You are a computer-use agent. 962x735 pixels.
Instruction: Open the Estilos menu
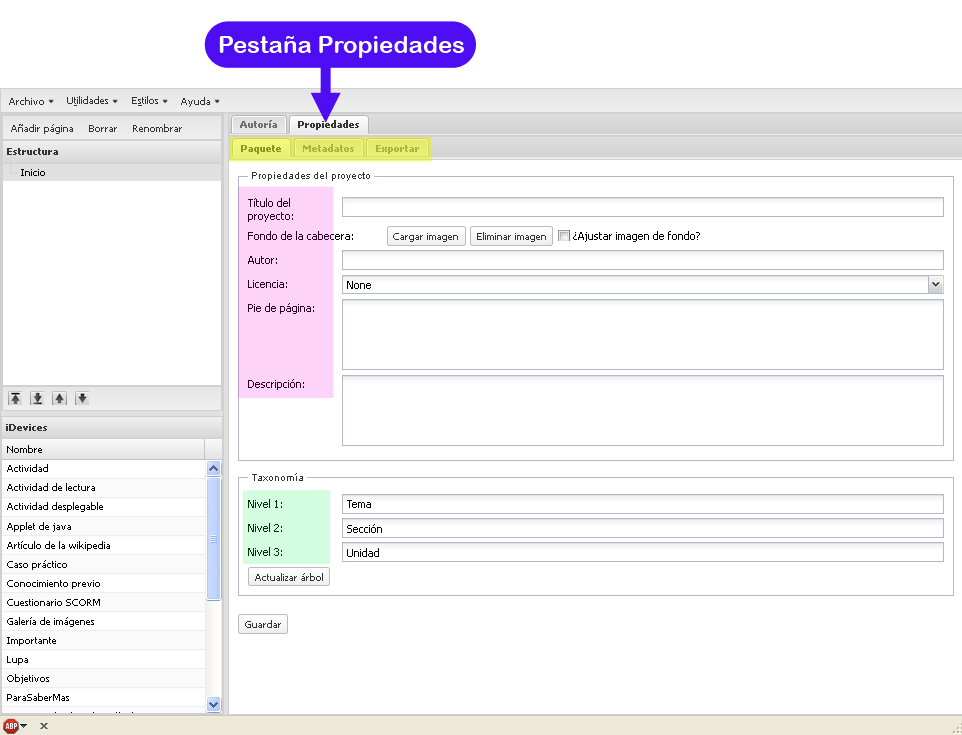(x=149, y=101)
